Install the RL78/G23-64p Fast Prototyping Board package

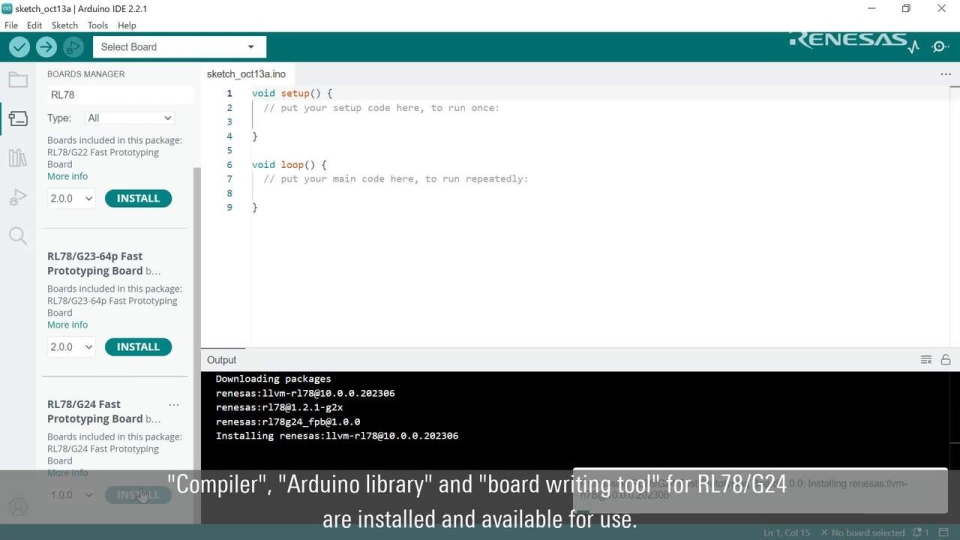click(x=138, y=347)
